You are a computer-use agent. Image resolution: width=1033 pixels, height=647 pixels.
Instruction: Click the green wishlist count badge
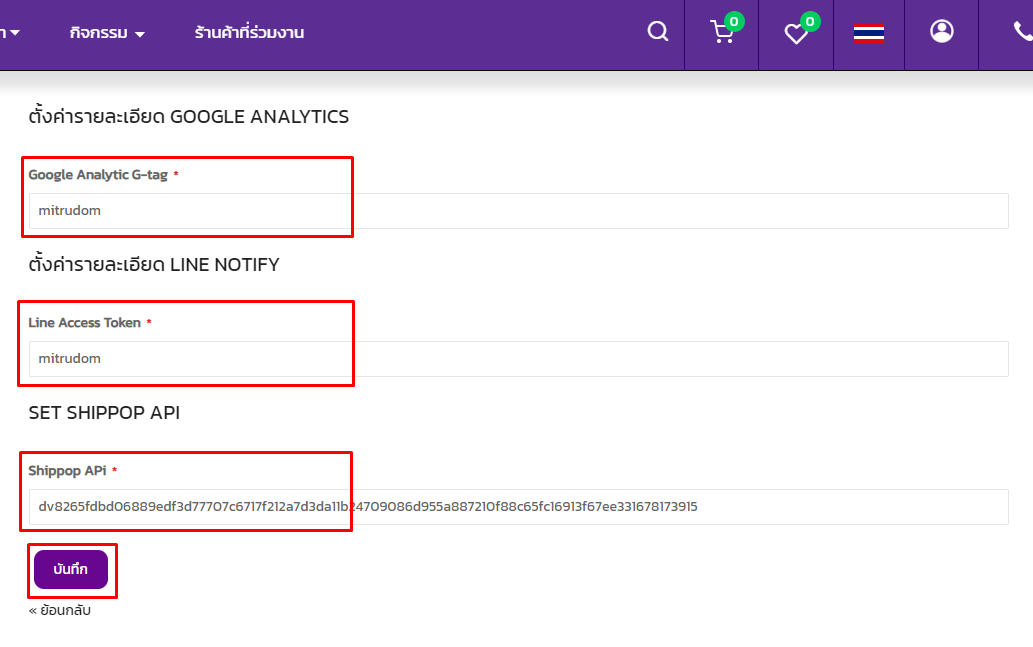810,21
